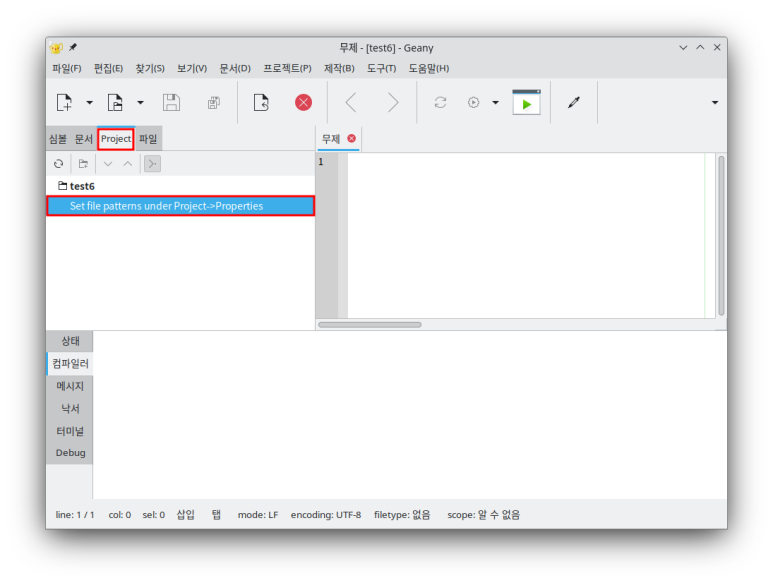The width and height of the screenshot is (773, 583).
Task: Expand recent files dropdown arrow
Action: click(x=141, y=103)
